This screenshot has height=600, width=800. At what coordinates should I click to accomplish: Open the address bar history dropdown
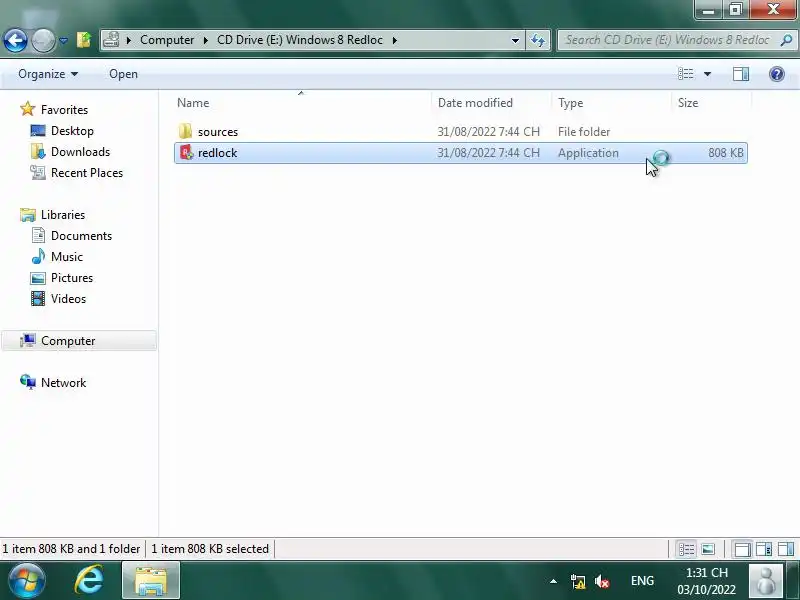(515, 40)
